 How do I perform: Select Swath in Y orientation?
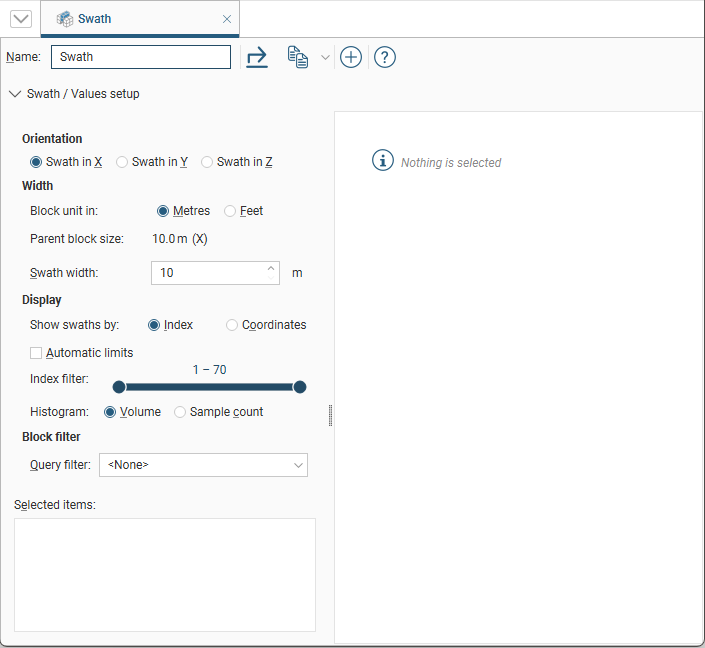pos(122,162)
